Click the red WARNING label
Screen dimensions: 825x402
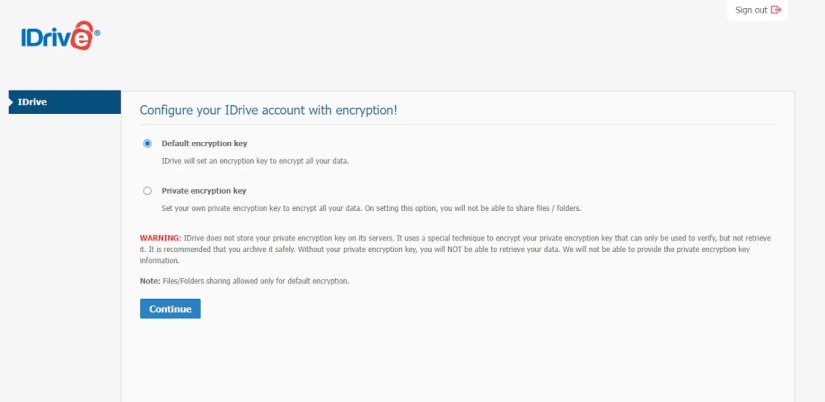160,238
